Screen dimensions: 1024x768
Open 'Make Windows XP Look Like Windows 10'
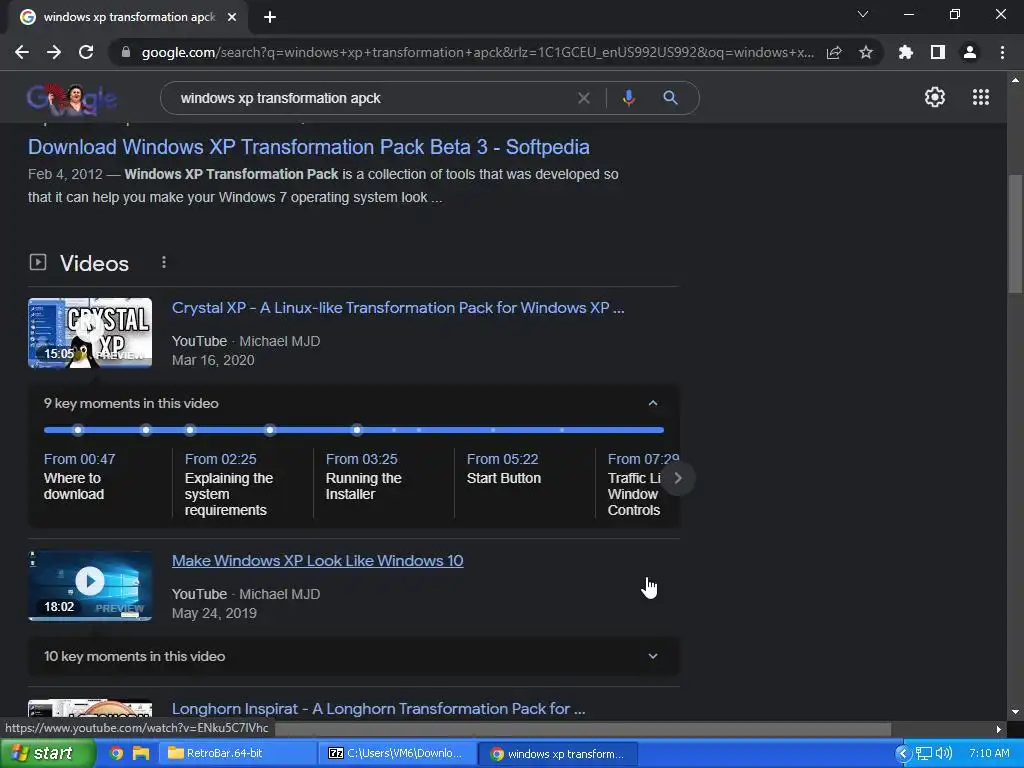[317, 561]
